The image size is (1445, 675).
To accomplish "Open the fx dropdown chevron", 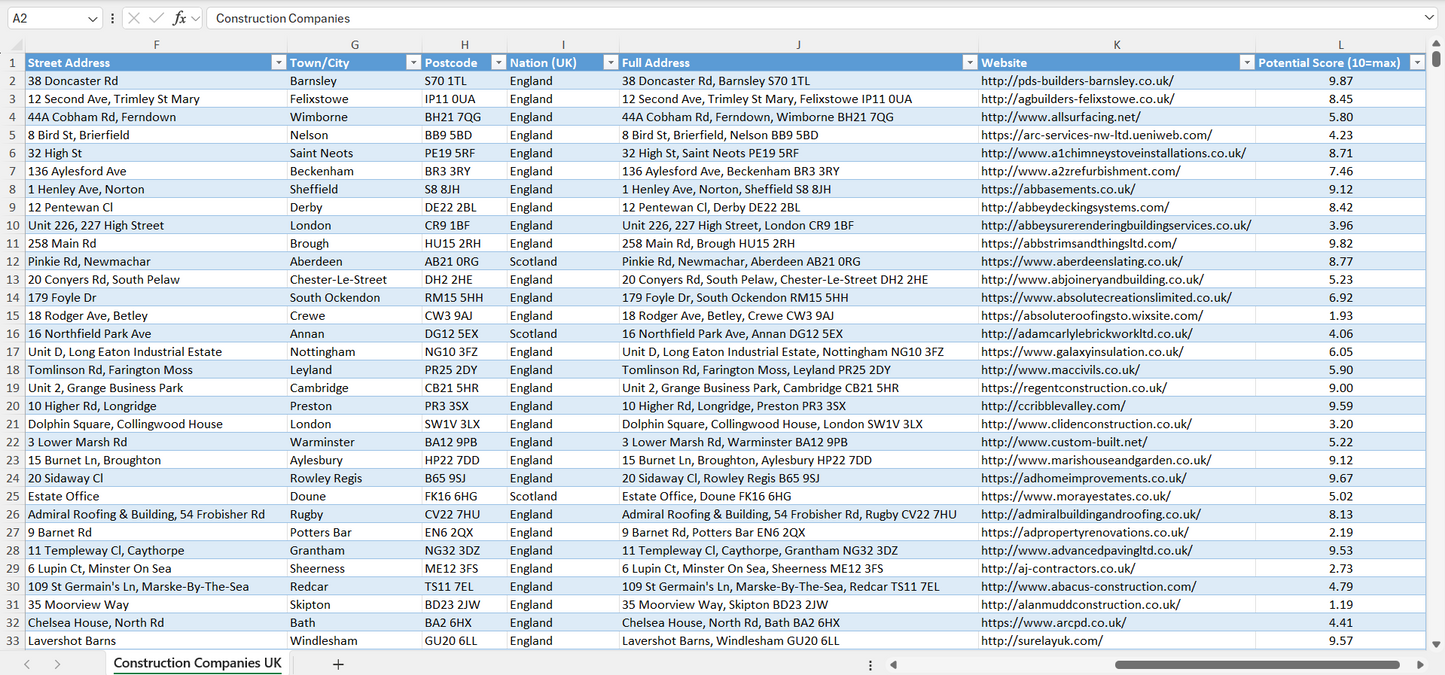I will [196, 18].
